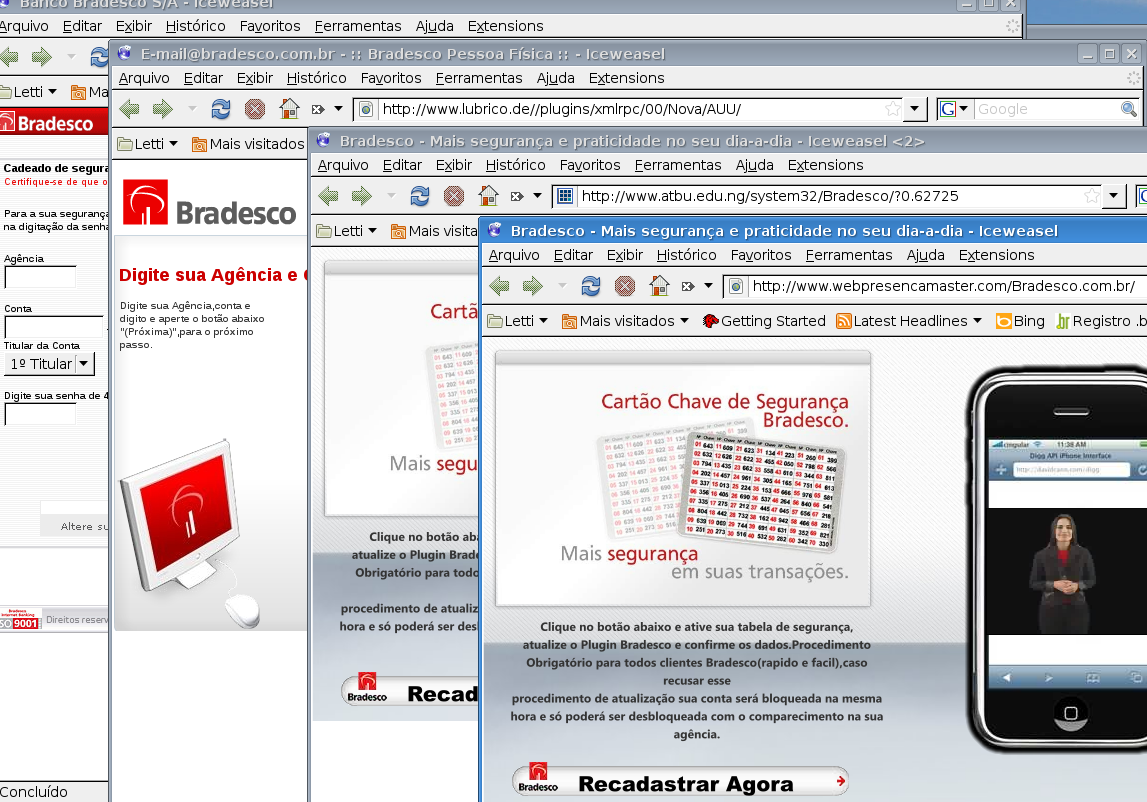
Task: Click the Bradesco logo on the lubrico.de page
Action: coord(209,204)
